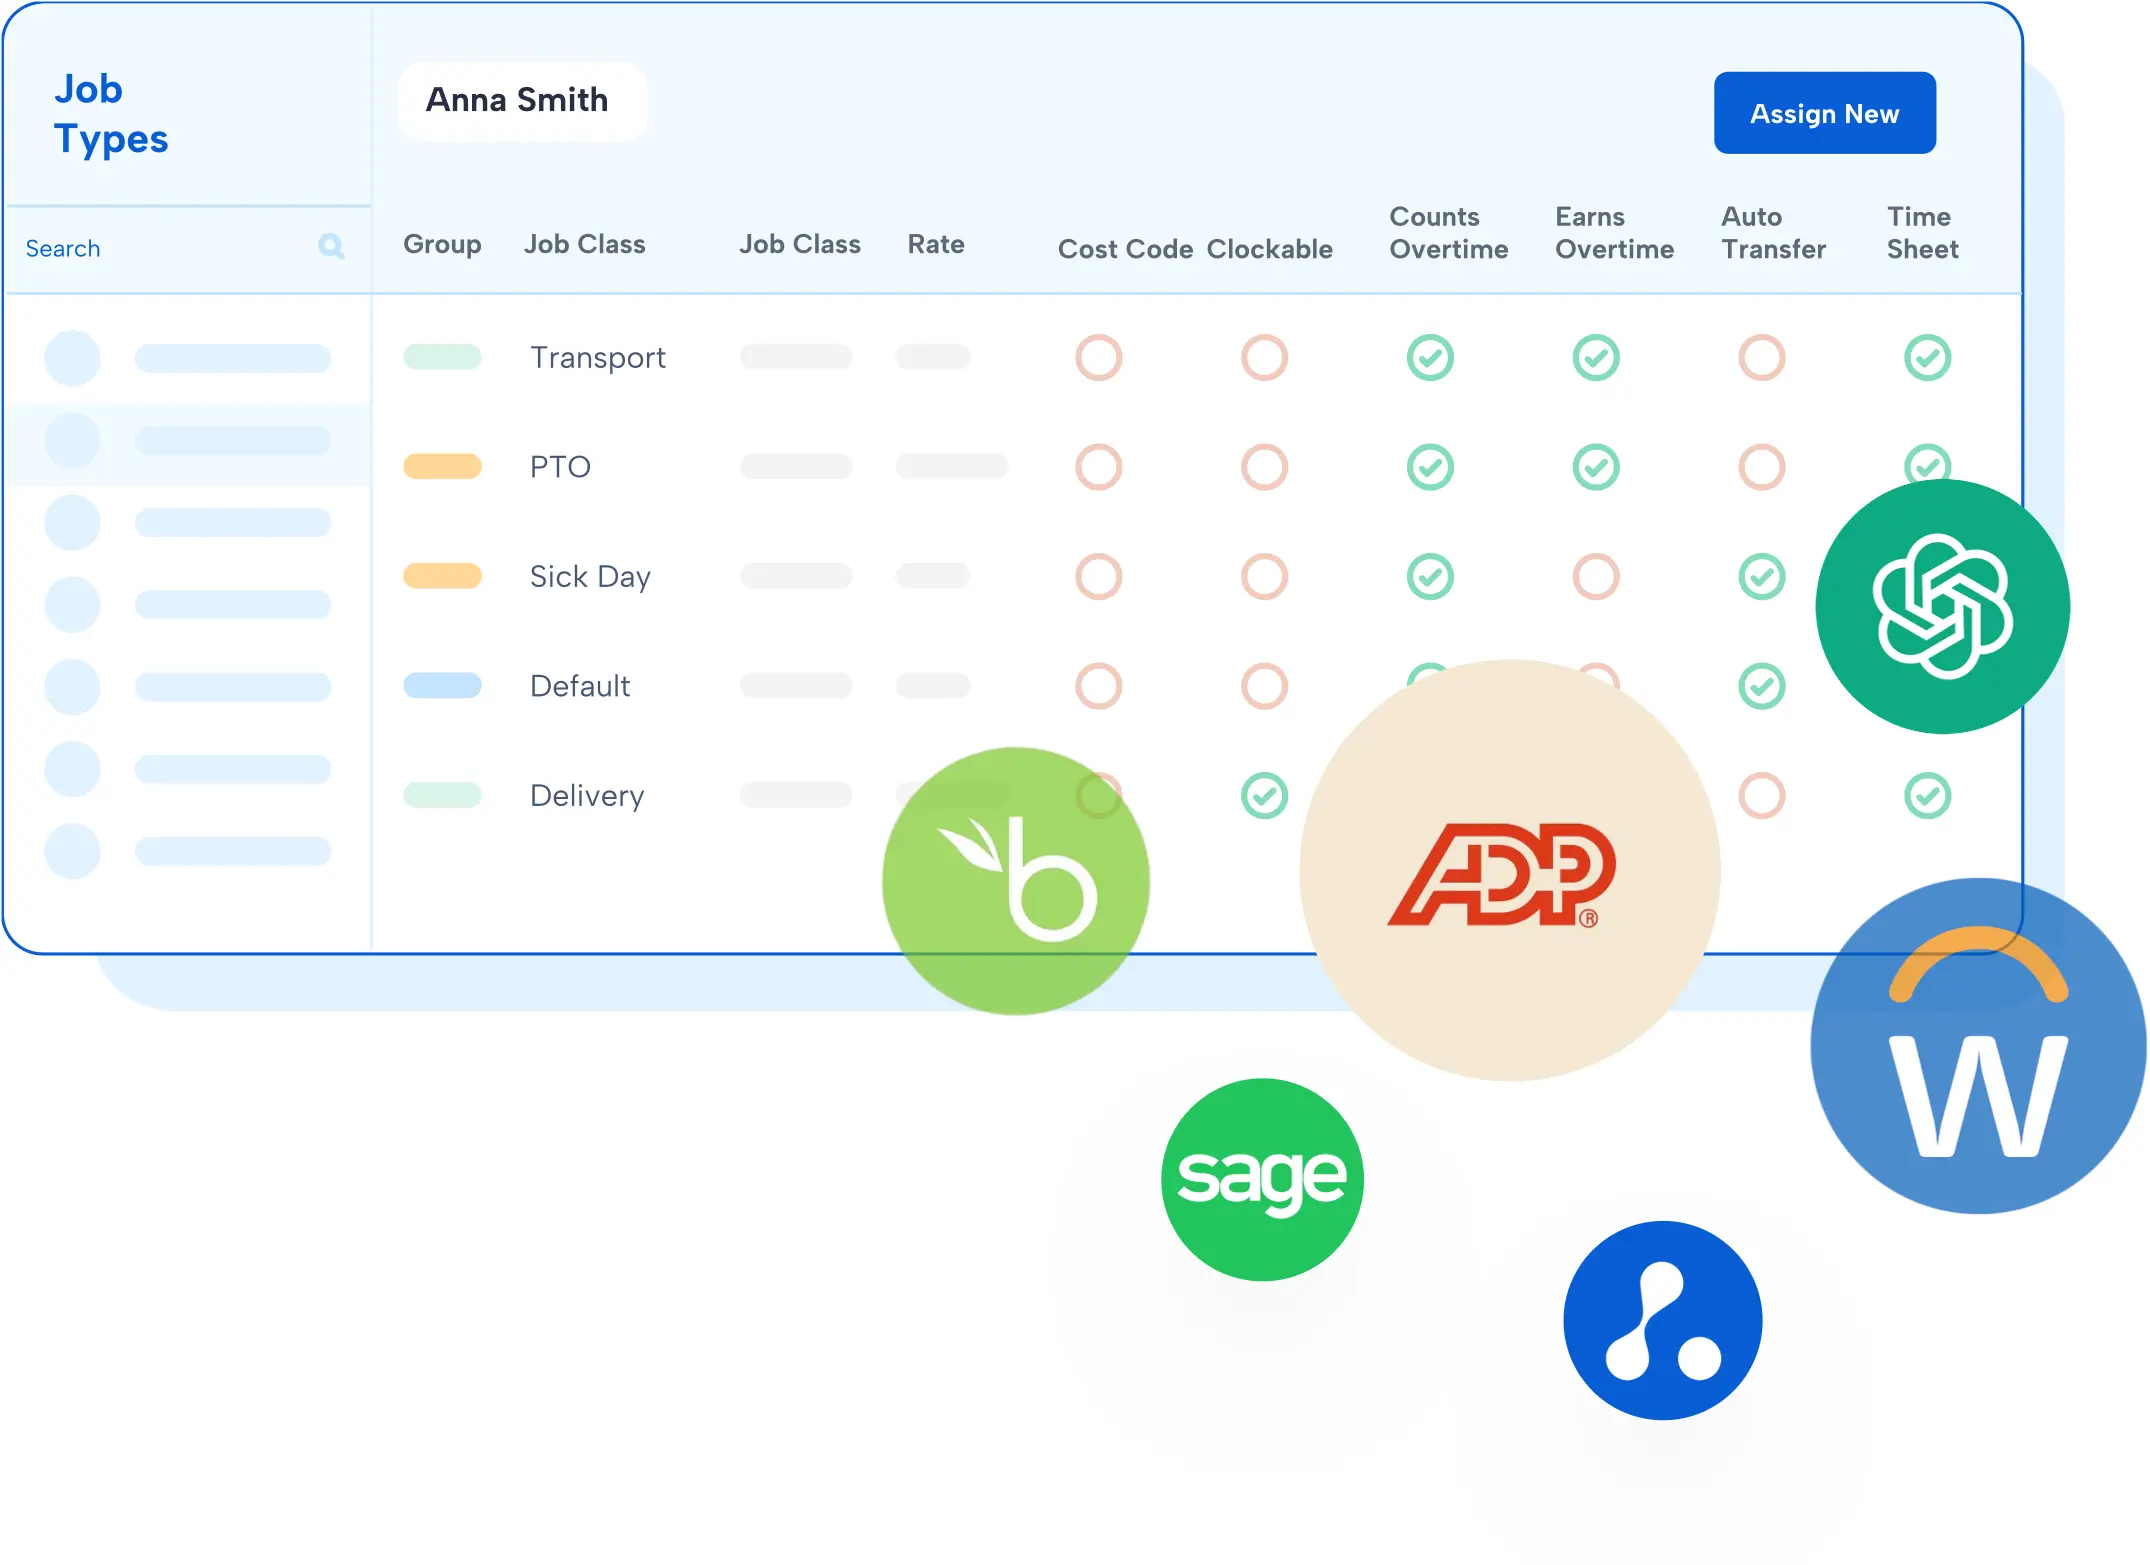Viewport: 2150px width, 1565px height.
Task: Click the BambooHR green leaf logo
Action: click(1016, 881)
